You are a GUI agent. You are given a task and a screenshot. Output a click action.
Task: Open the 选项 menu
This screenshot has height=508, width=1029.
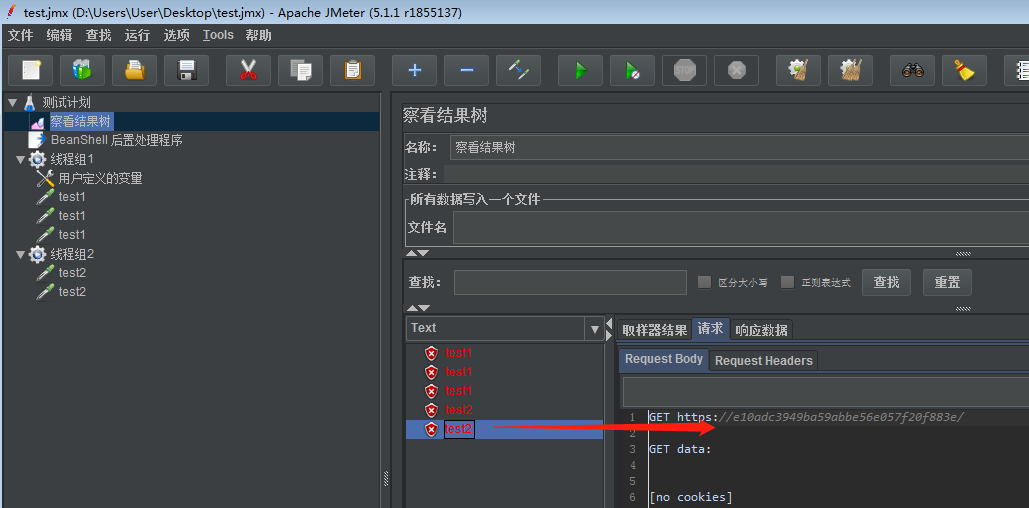click(177, 35)
